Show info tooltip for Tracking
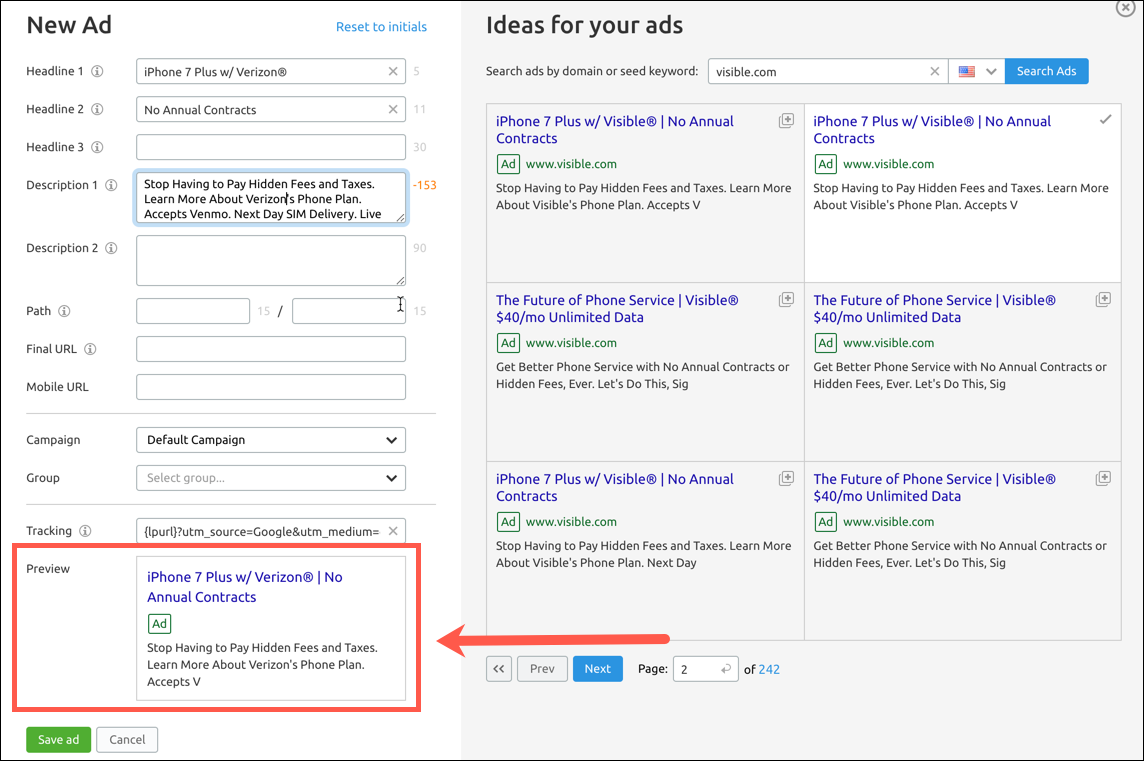The image size is (1144, 761). click(x=85, y=530)
